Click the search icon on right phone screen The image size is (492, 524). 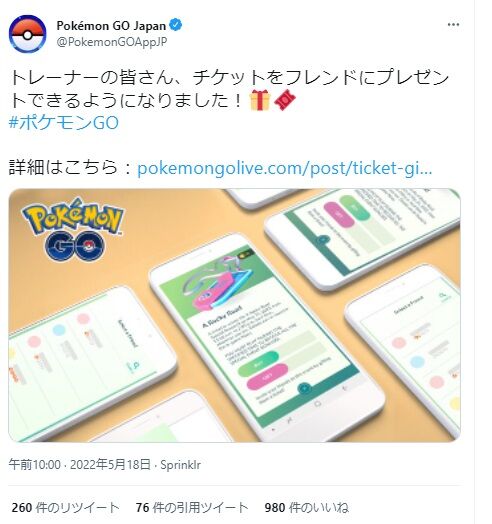coord(443,296)
